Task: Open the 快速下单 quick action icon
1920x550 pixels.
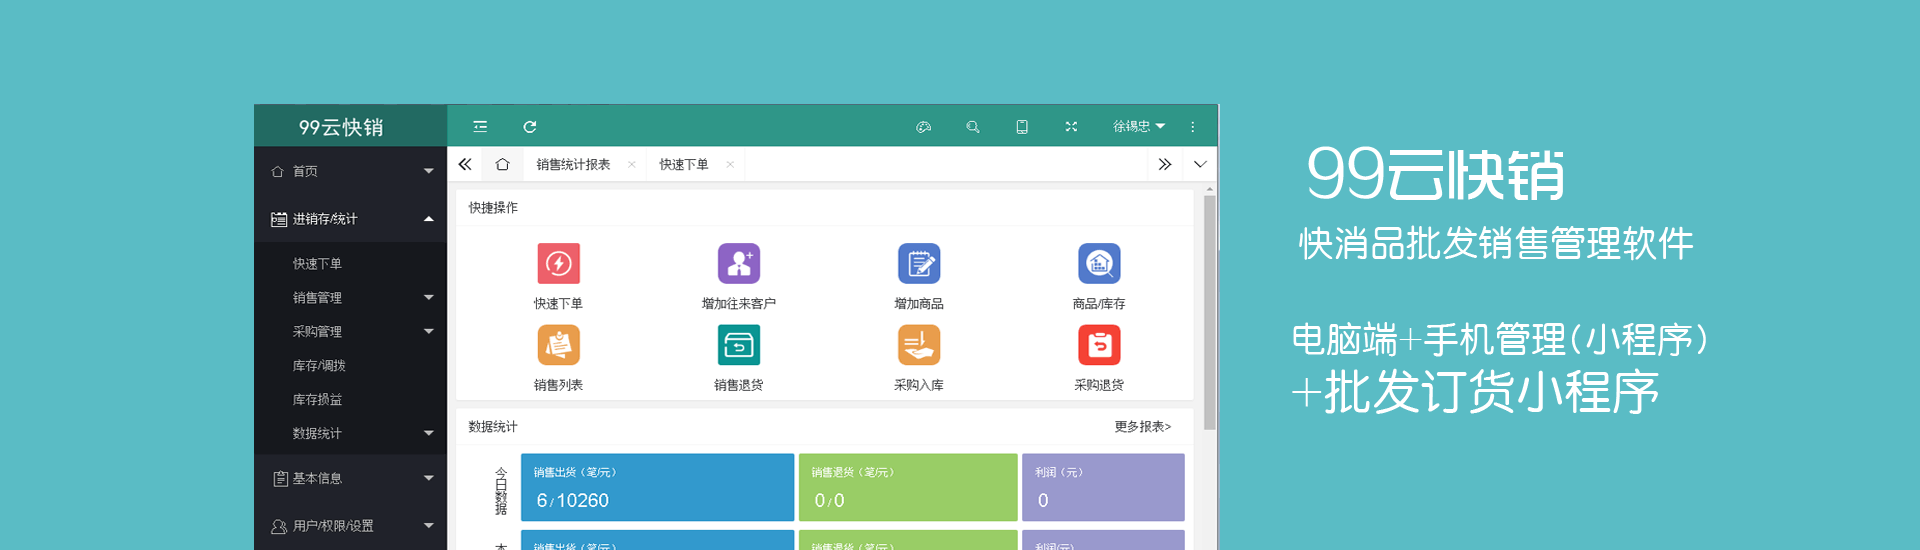Action: point(558,264)
